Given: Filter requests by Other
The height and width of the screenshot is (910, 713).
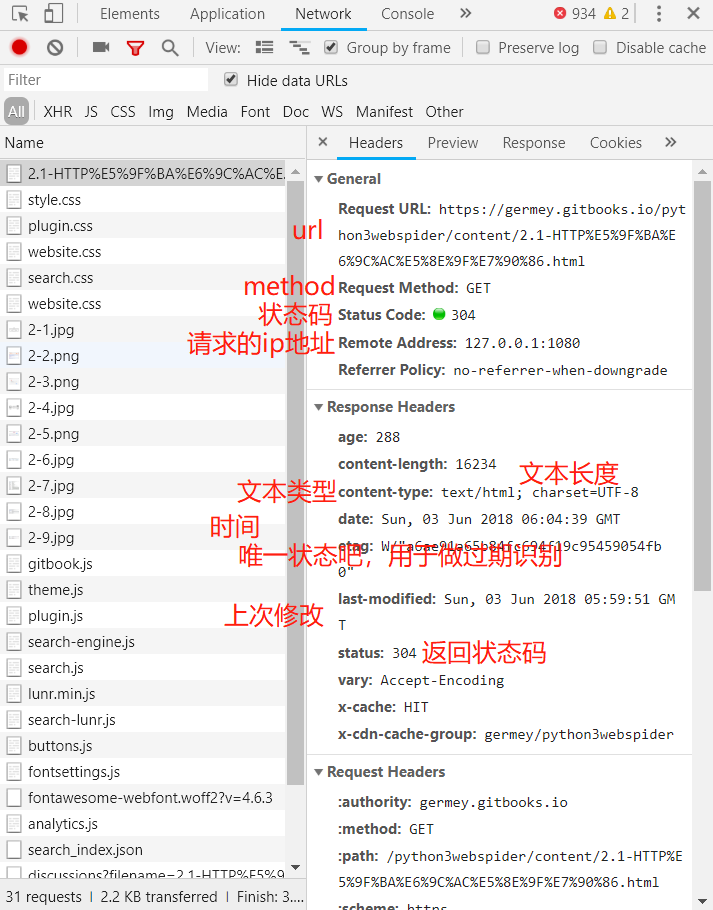Looking at the screenshot, I should (x=444, y=111).
